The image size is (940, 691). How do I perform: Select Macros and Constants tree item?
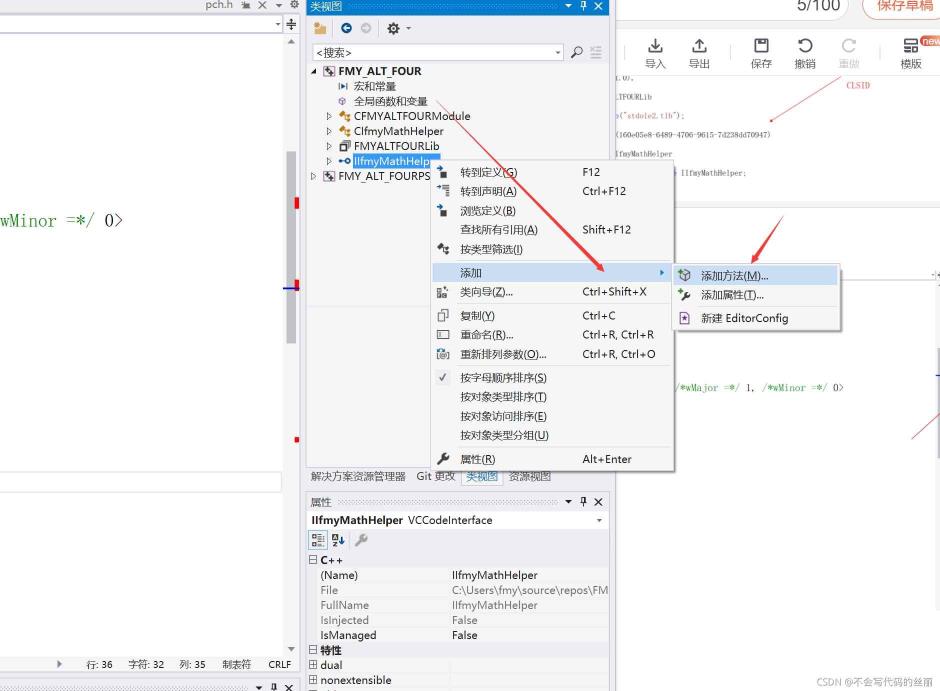(x=375, y=86)
